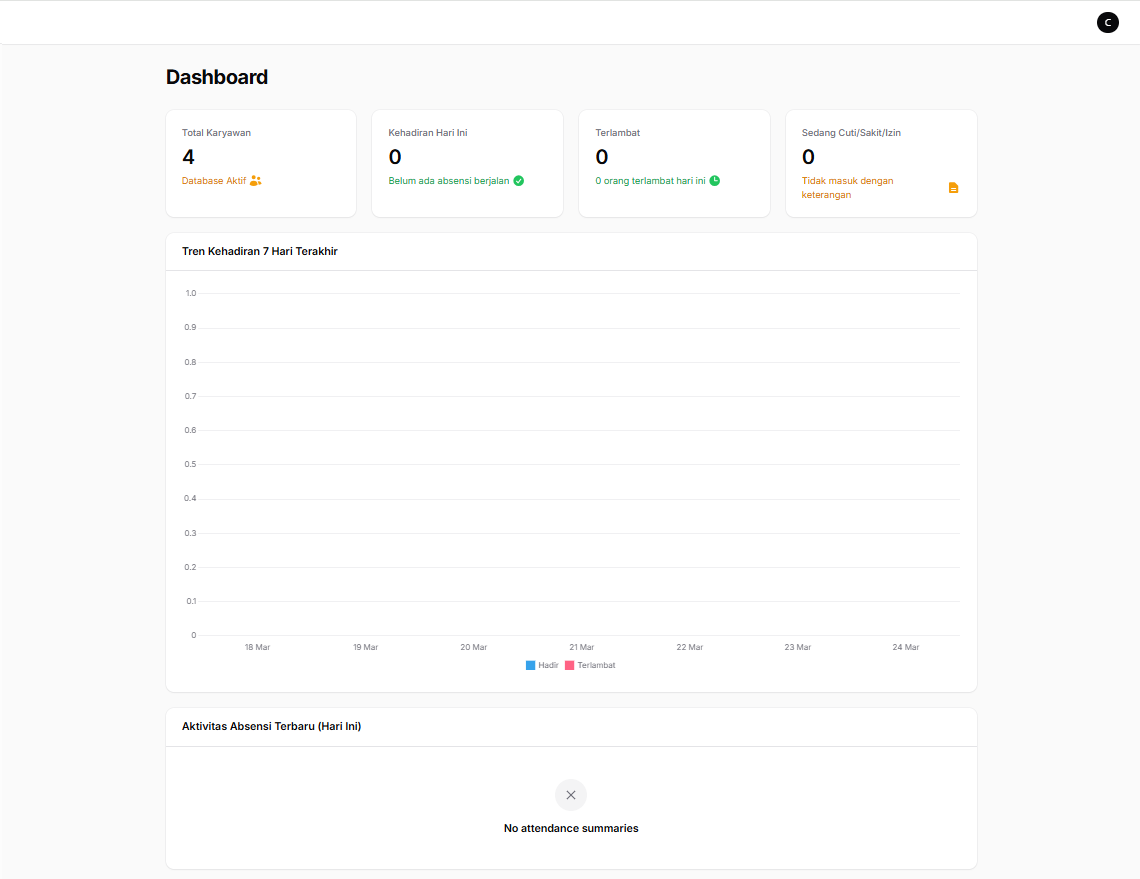The image size is (1140, 879).
Task: Click the No attendance summaries message
Action: [x=571, y=828]
